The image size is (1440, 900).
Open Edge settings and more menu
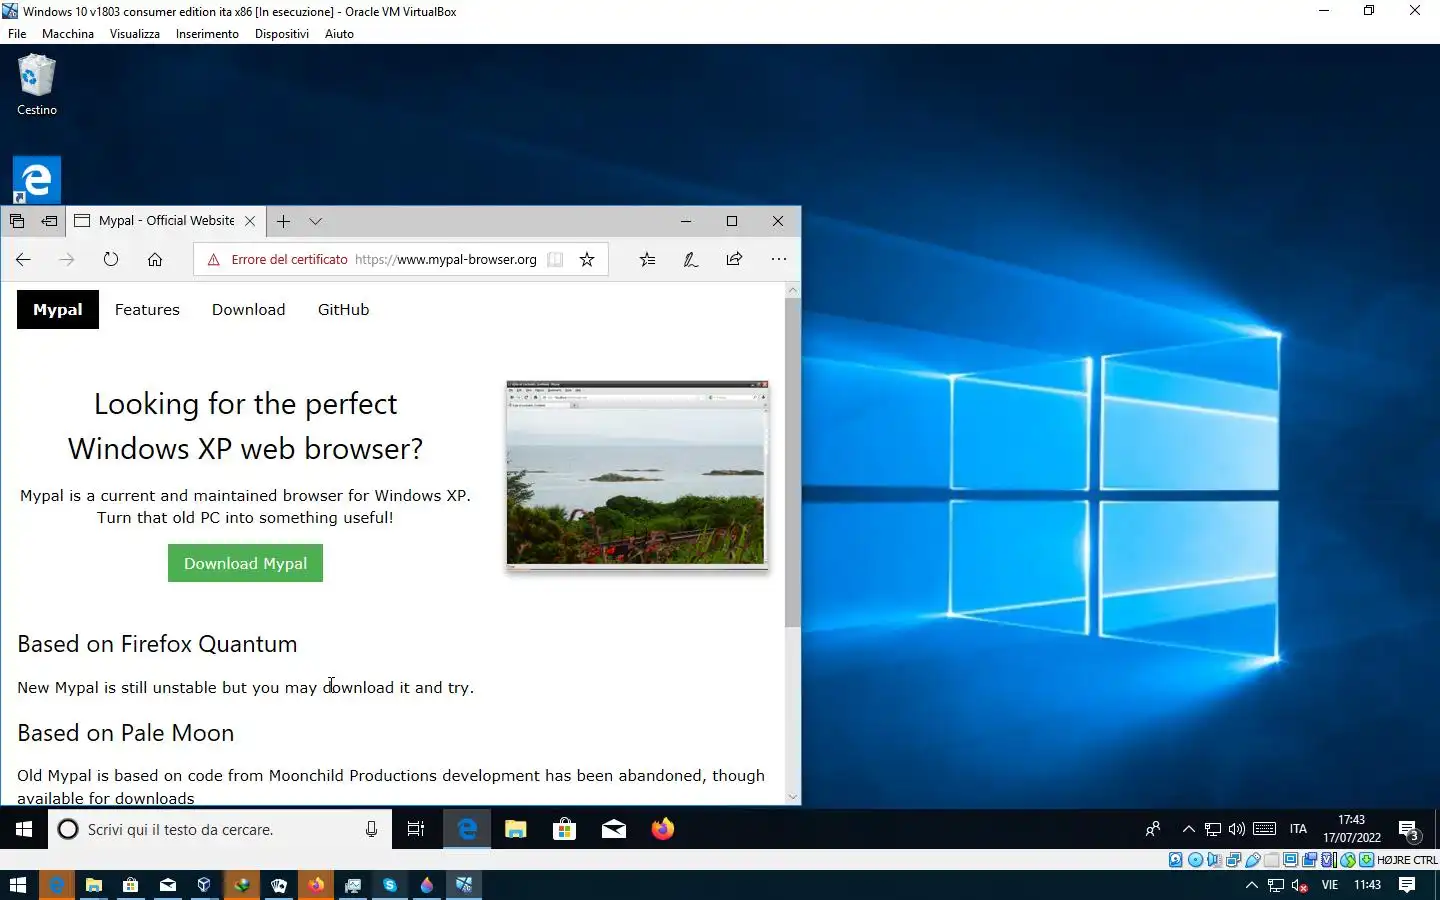779,259
